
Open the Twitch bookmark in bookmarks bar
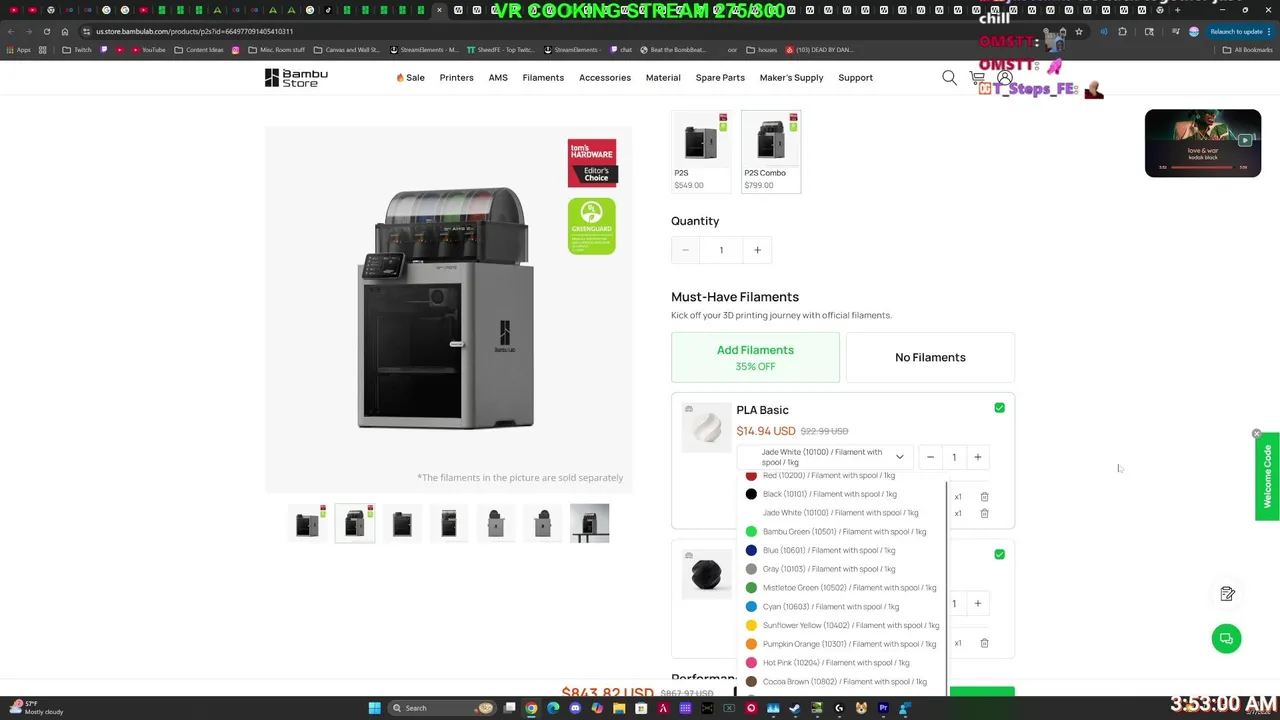[76, 49]
